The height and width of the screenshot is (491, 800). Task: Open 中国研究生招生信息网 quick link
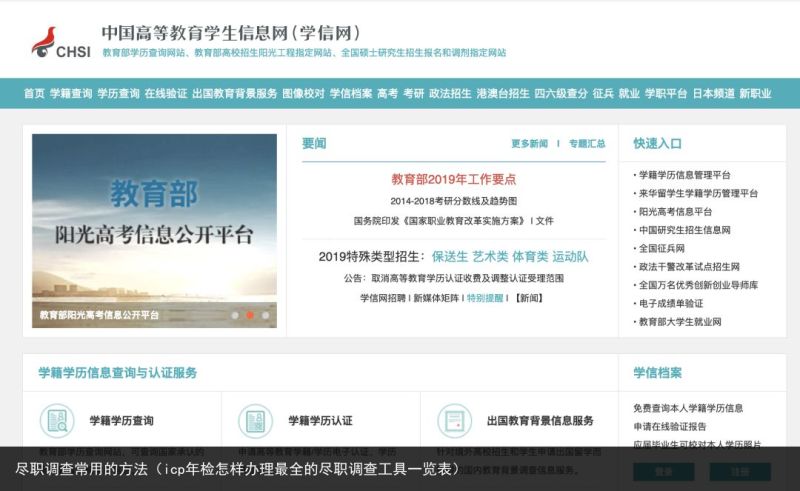point(685,230)
